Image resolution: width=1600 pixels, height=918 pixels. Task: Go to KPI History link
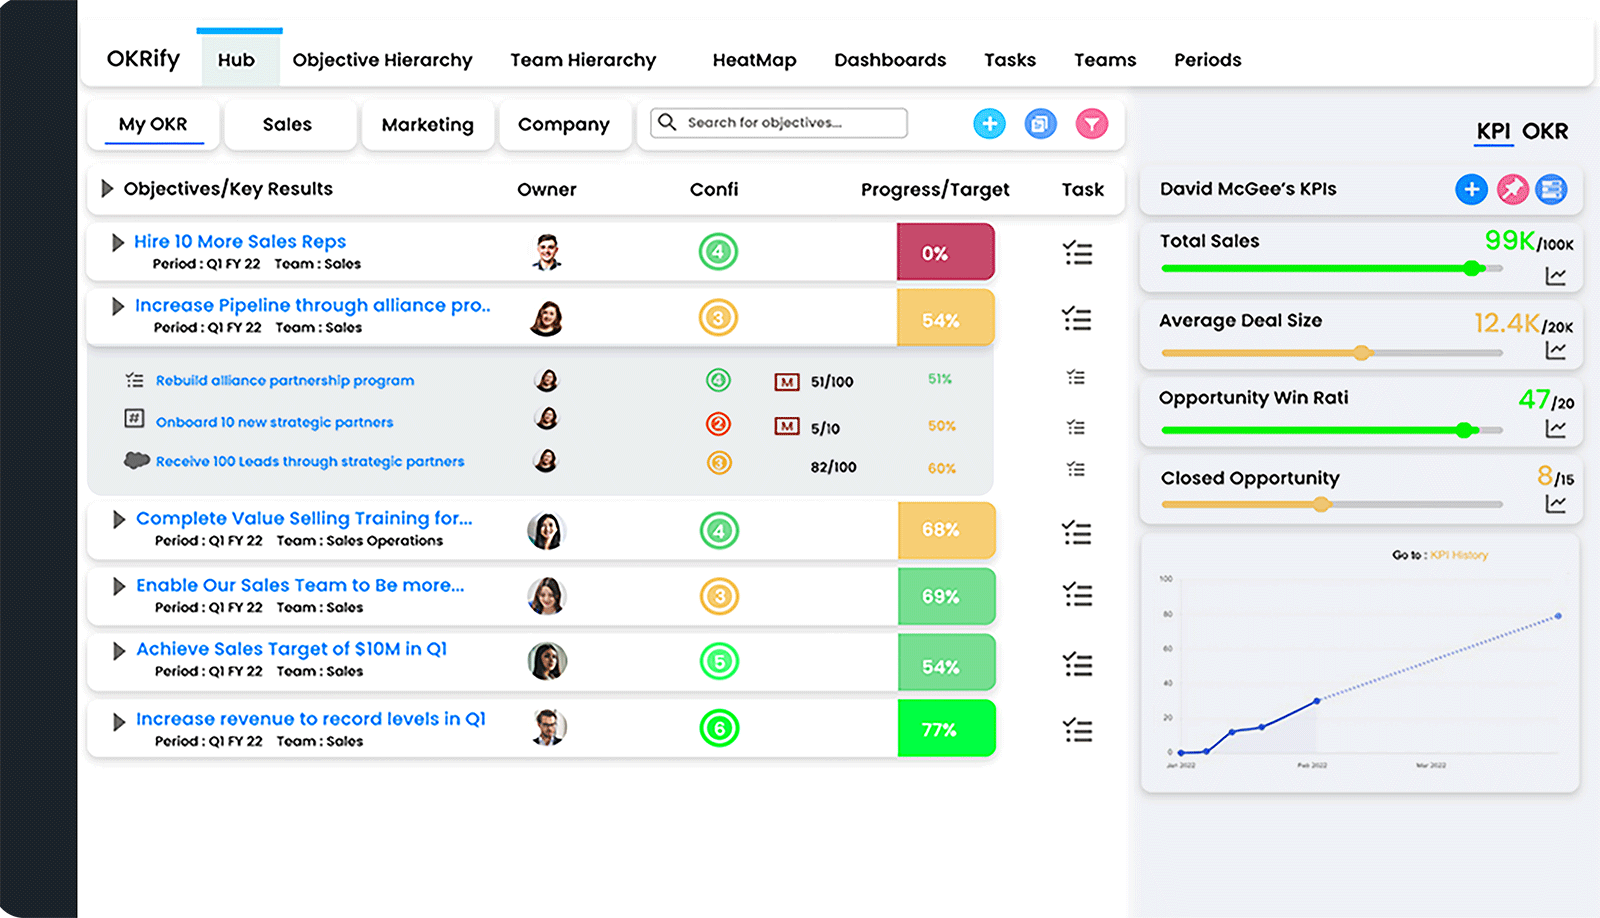pos(1459,555)
